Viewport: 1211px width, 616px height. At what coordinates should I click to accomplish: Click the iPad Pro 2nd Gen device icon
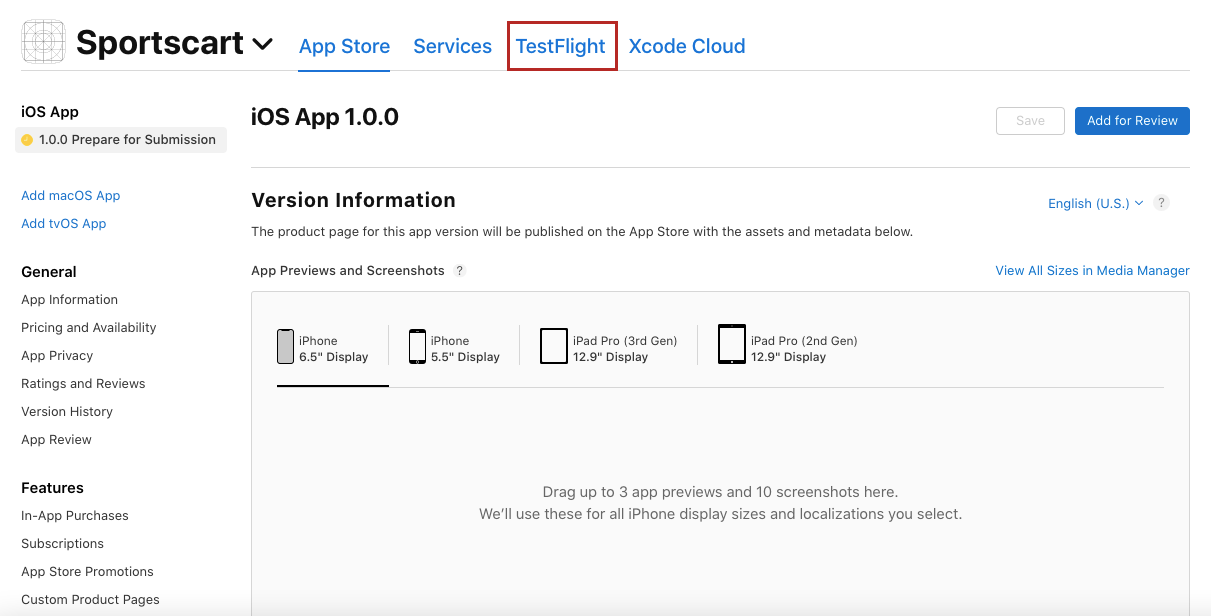point(732,345)
